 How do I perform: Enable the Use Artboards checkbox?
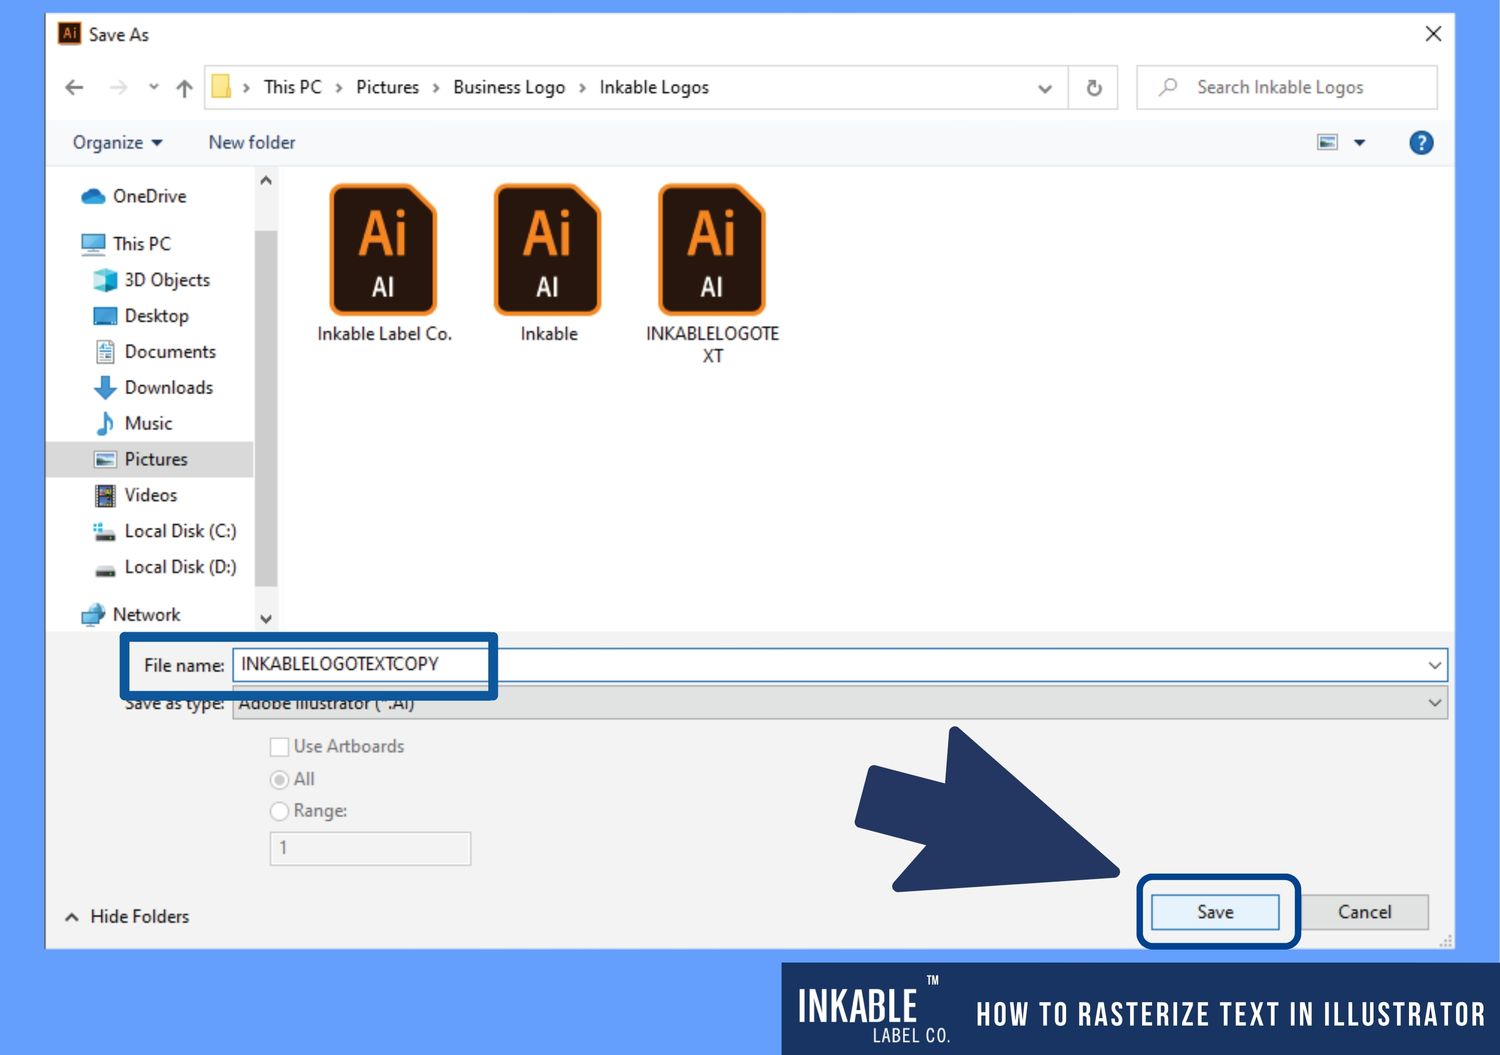[x=279, y=746]
